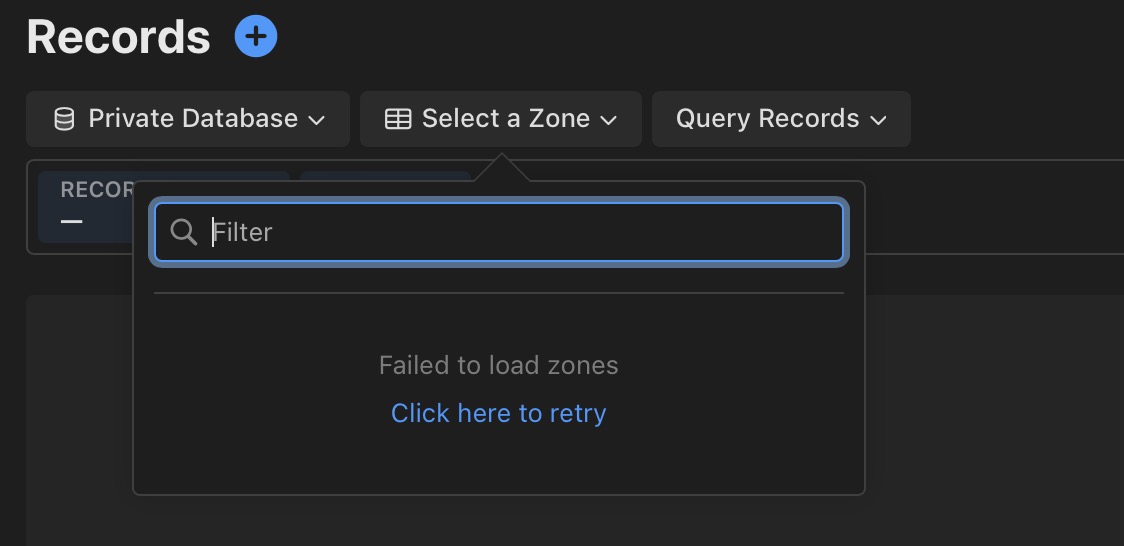Click the popover pointer arrow under zone button
1124x546 pixels.
point(502,167)
